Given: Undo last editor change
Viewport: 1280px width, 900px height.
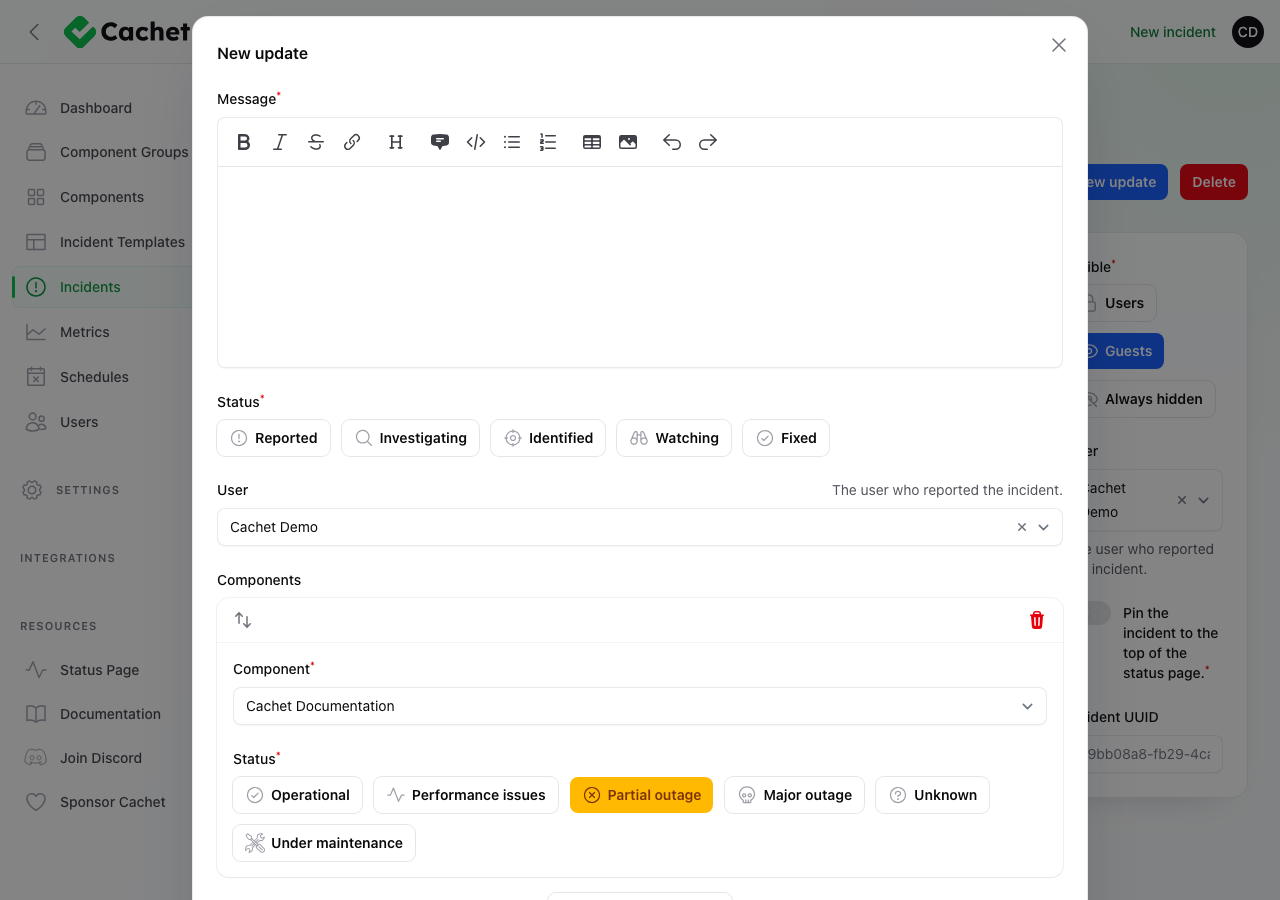Looking at the screenshot, I should (x=672, y=142).
